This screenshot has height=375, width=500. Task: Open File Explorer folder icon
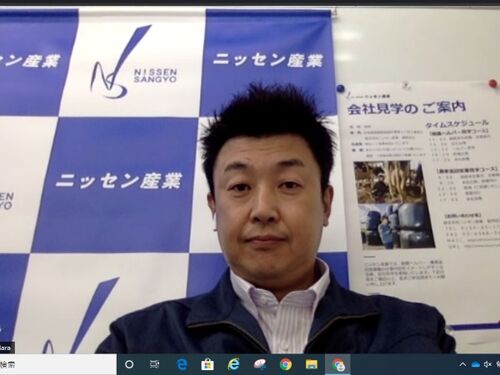click(312, 364)
